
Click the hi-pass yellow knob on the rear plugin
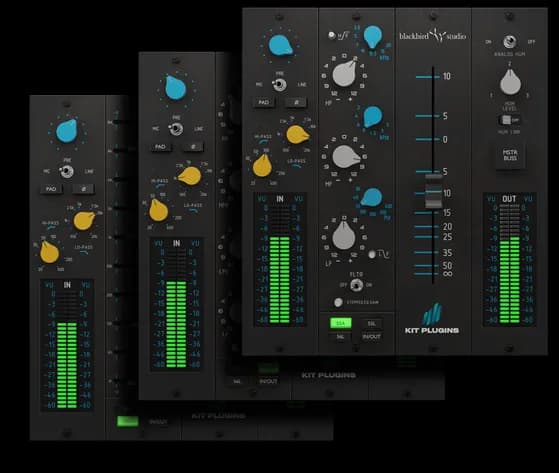[x=49, y=252]
